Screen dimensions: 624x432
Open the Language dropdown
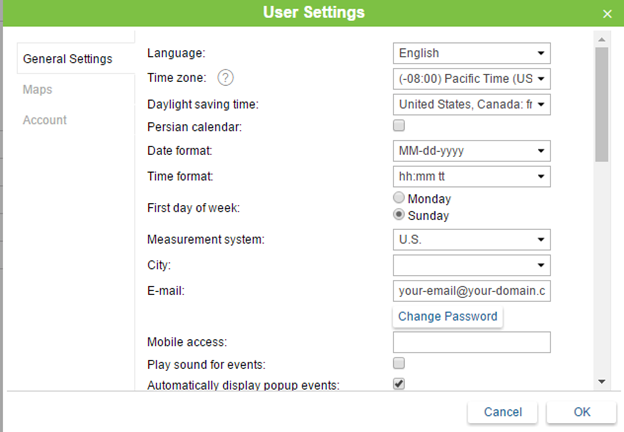471,53
